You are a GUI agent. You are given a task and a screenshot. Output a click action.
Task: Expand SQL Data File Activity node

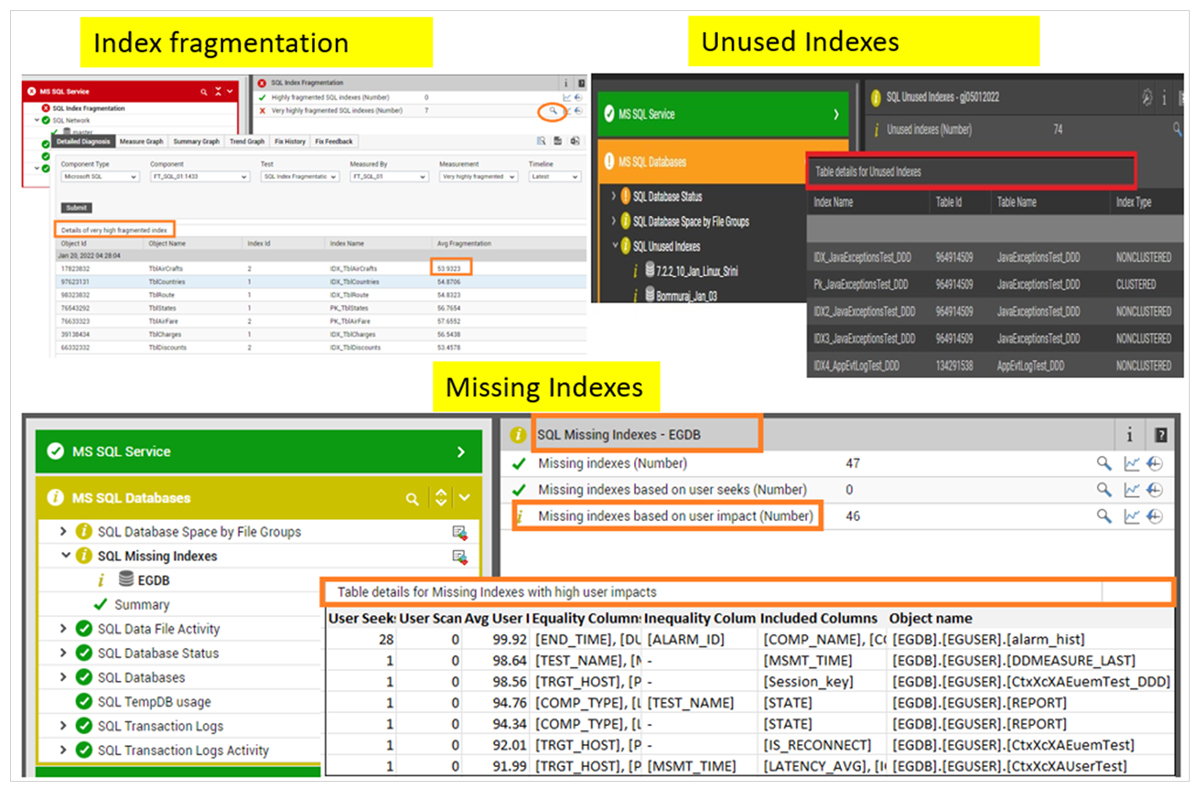64,629
